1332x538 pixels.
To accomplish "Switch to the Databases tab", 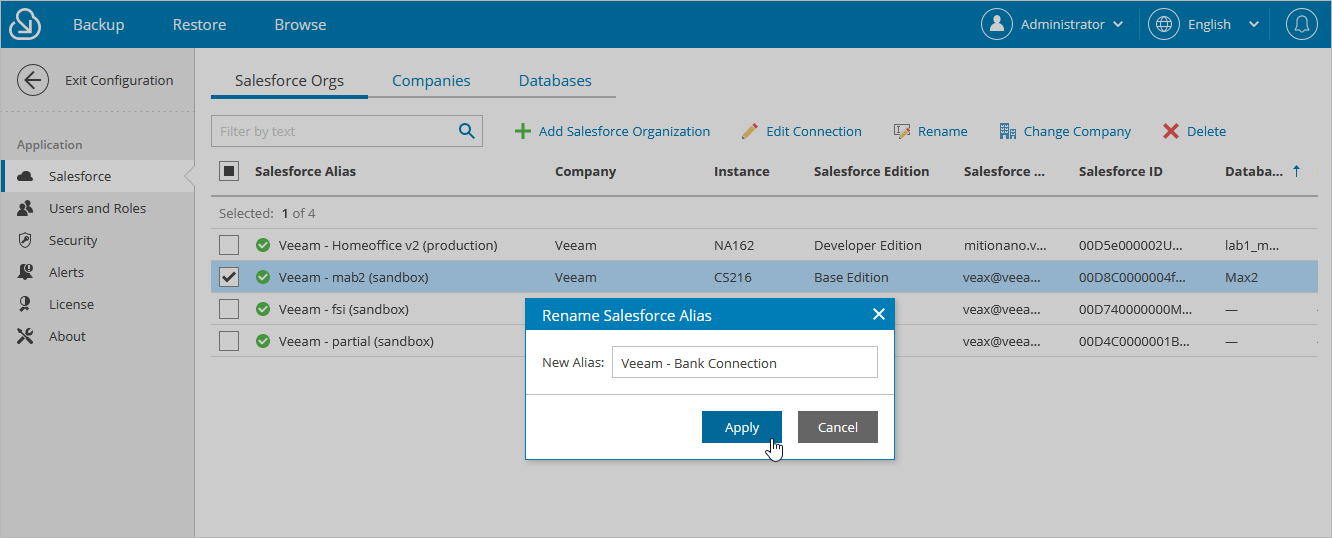I will pos(555,80).
